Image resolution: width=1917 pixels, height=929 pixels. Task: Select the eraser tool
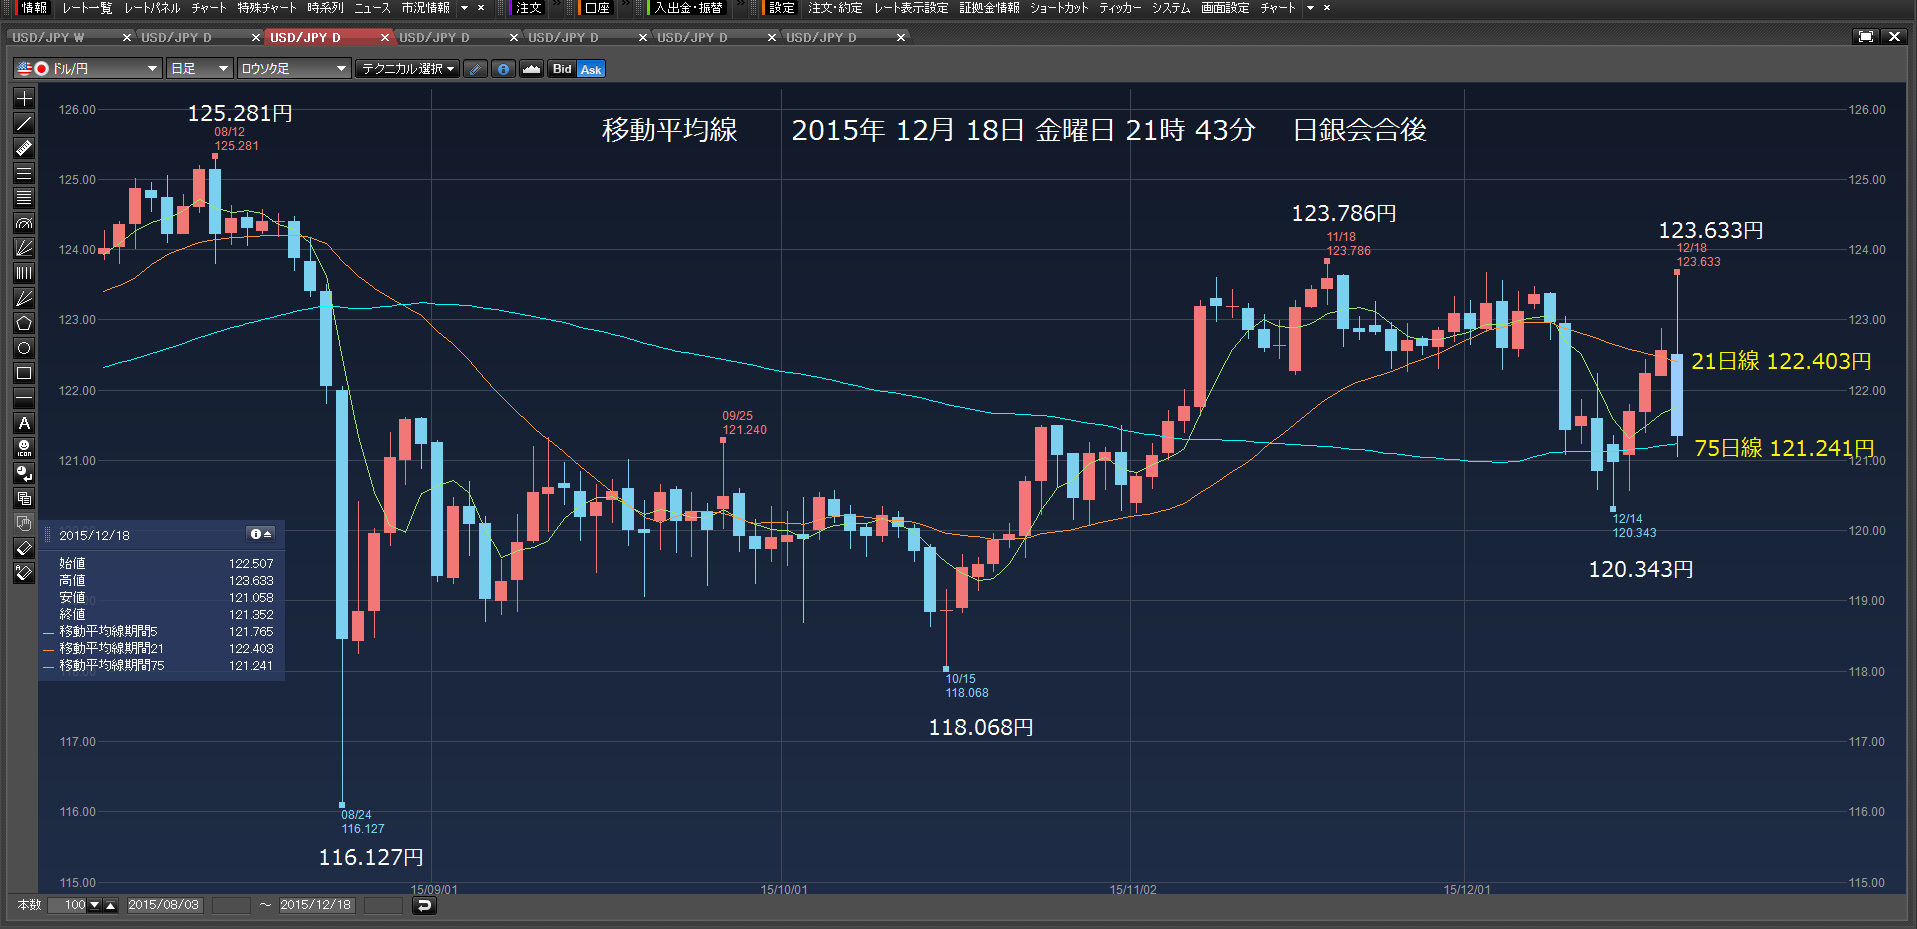pyautogui.click(x=24, y=548)
